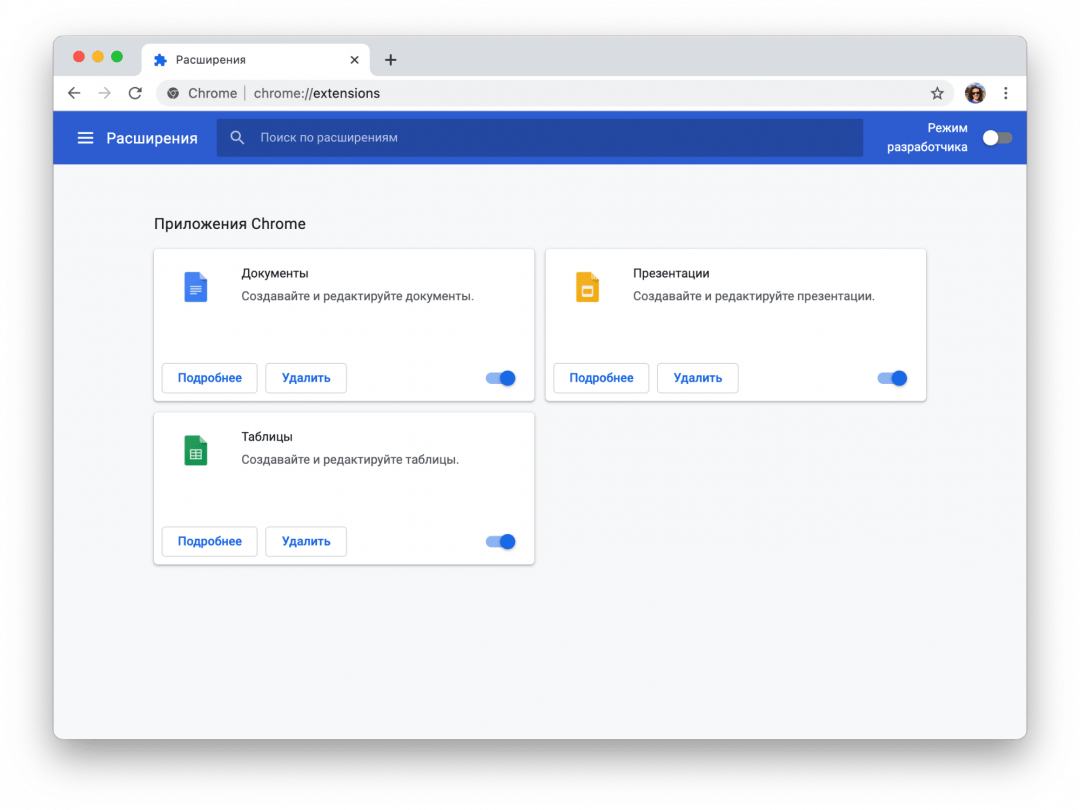Click Удалить for Презентации

pos(697,378)
